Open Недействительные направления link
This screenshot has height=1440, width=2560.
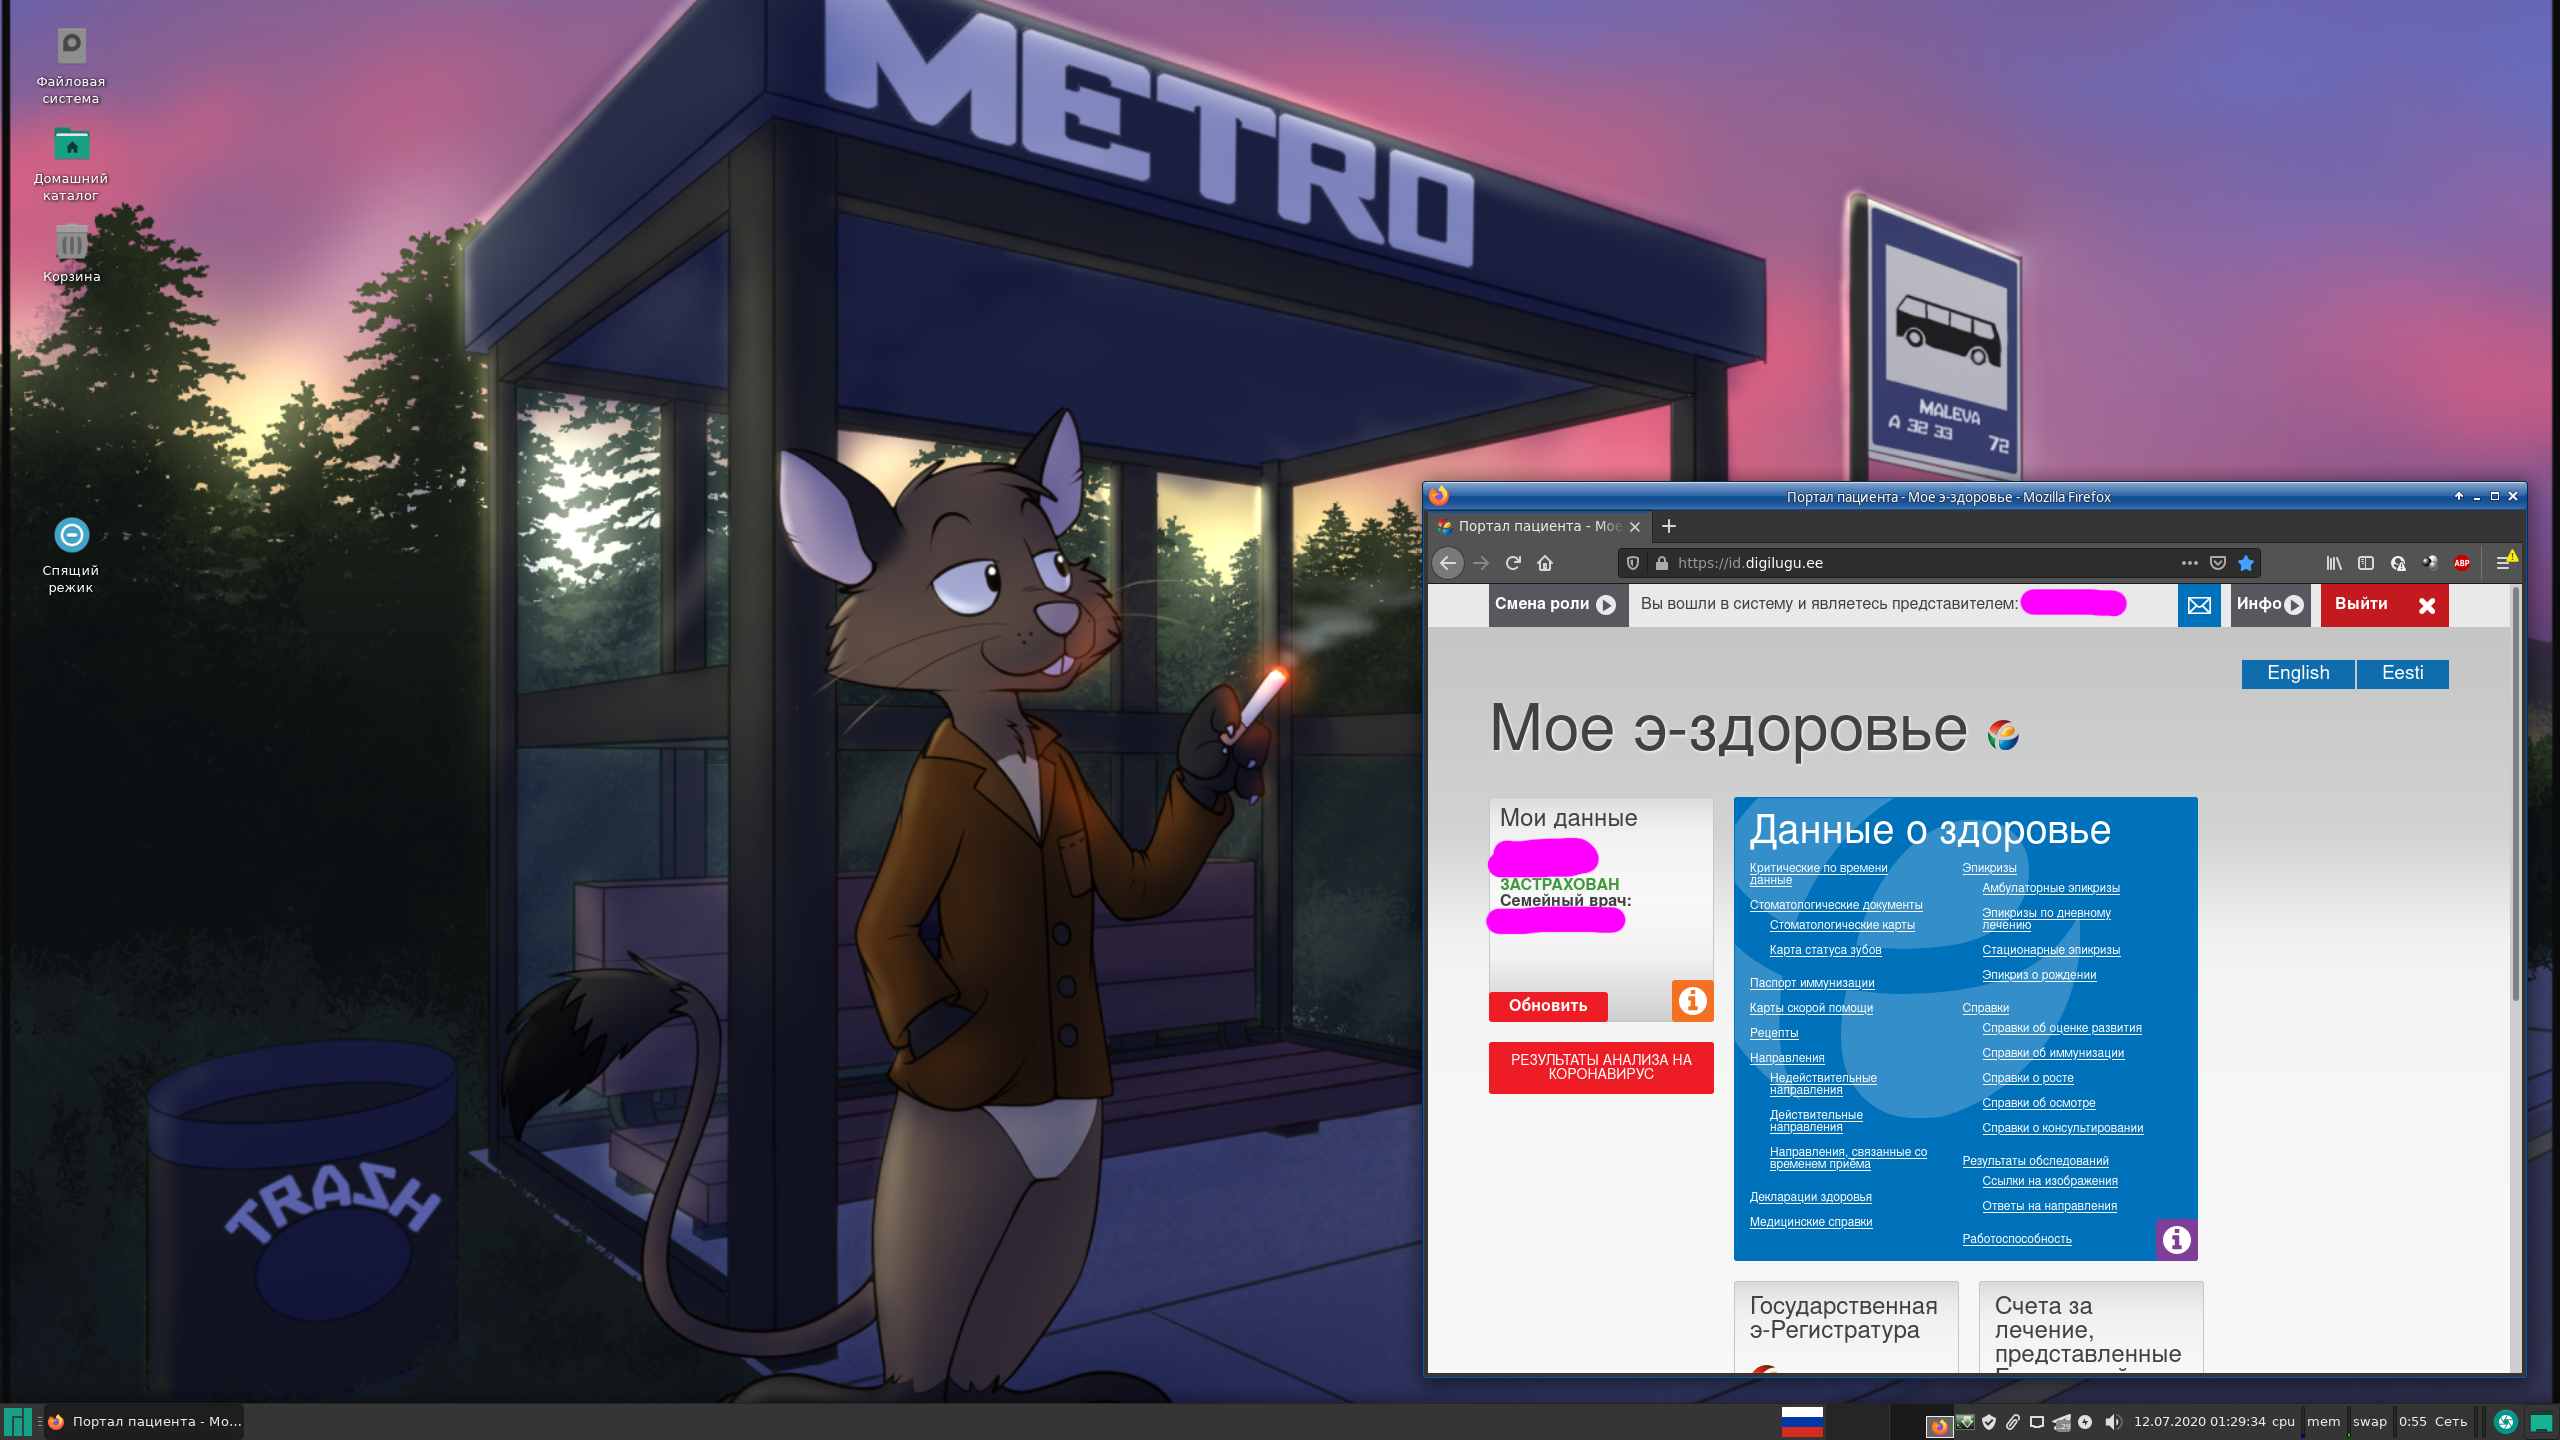click(x=1823, y=1084)
